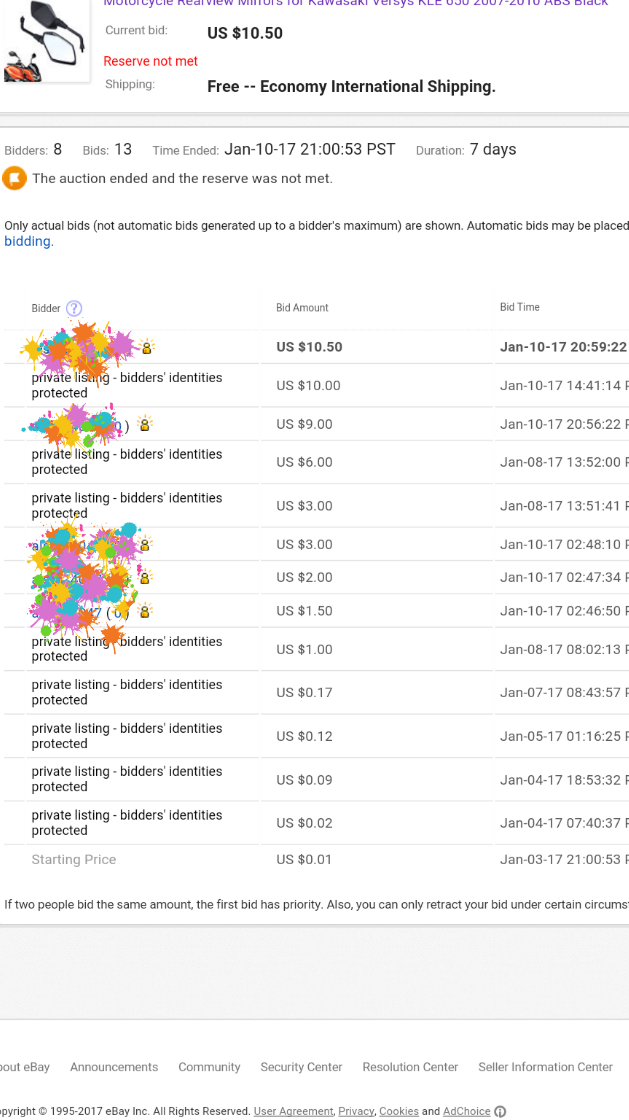Open the motorcycle mirrors product thumbnail
This screenshot has height=1120, width=629.
(42, 44)
